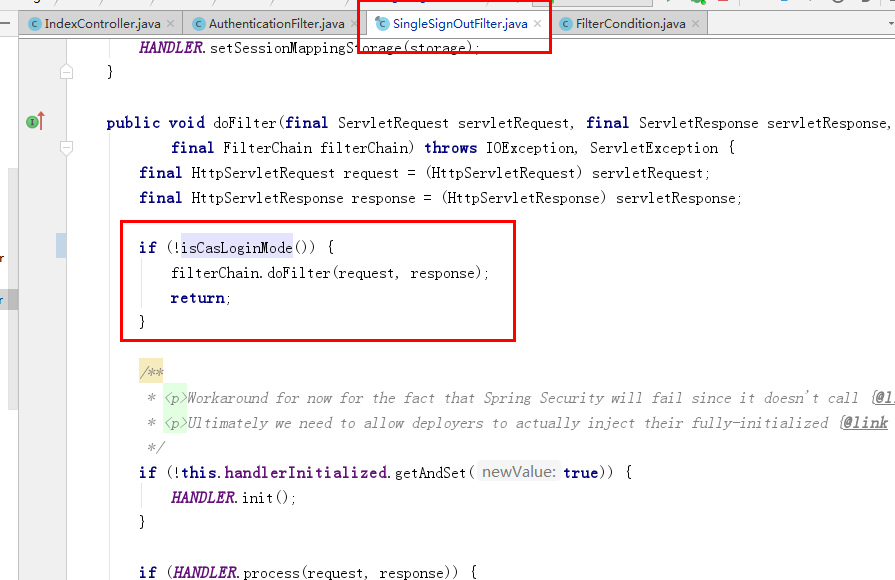The image size is (895, 580).
Task: Click setSessionMappingStorage in the HANDLER call
Action: (308, 48)
